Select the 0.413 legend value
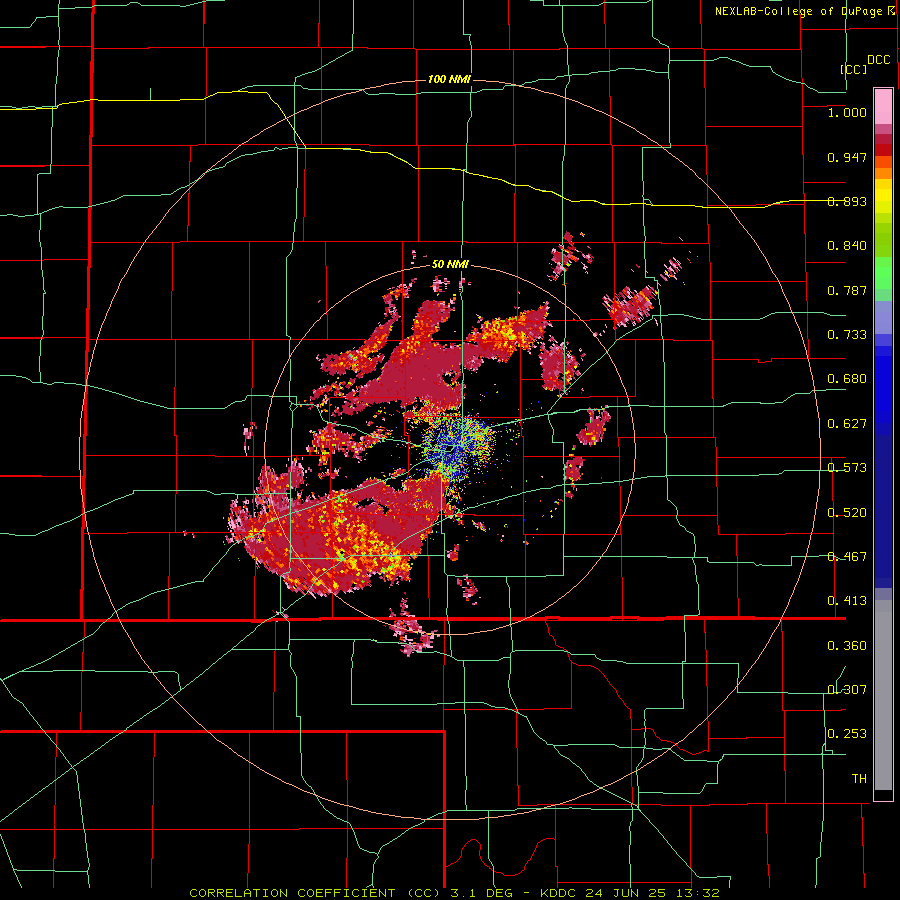The height and width of the screenshot is (900, 900). coord(847,601)
